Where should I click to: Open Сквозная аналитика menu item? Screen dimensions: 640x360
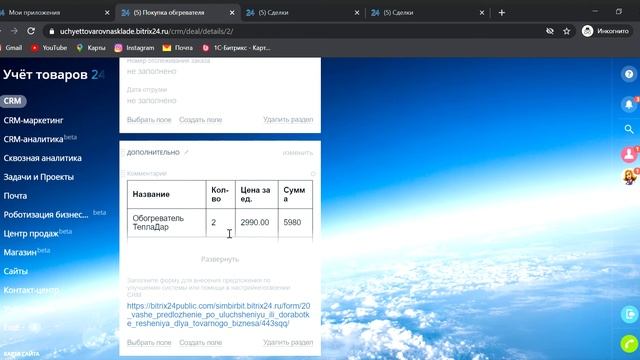click(x=42, y=158)
